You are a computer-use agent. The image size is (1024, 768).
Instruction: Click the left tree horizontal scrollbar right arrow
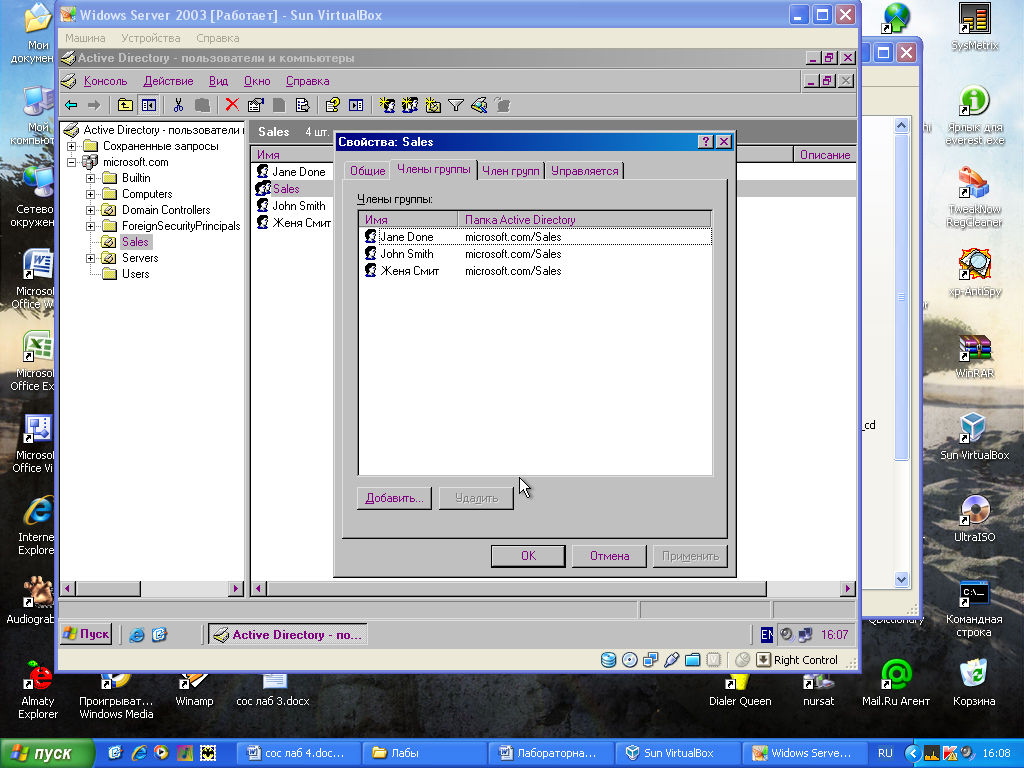236,588
